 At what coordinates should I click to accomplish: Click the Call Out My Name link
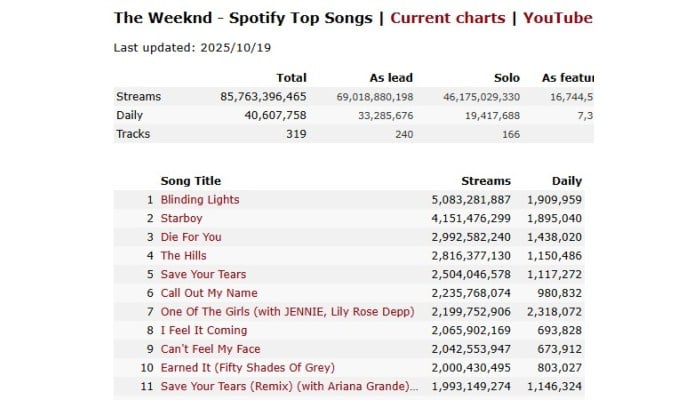coord(209,293)
